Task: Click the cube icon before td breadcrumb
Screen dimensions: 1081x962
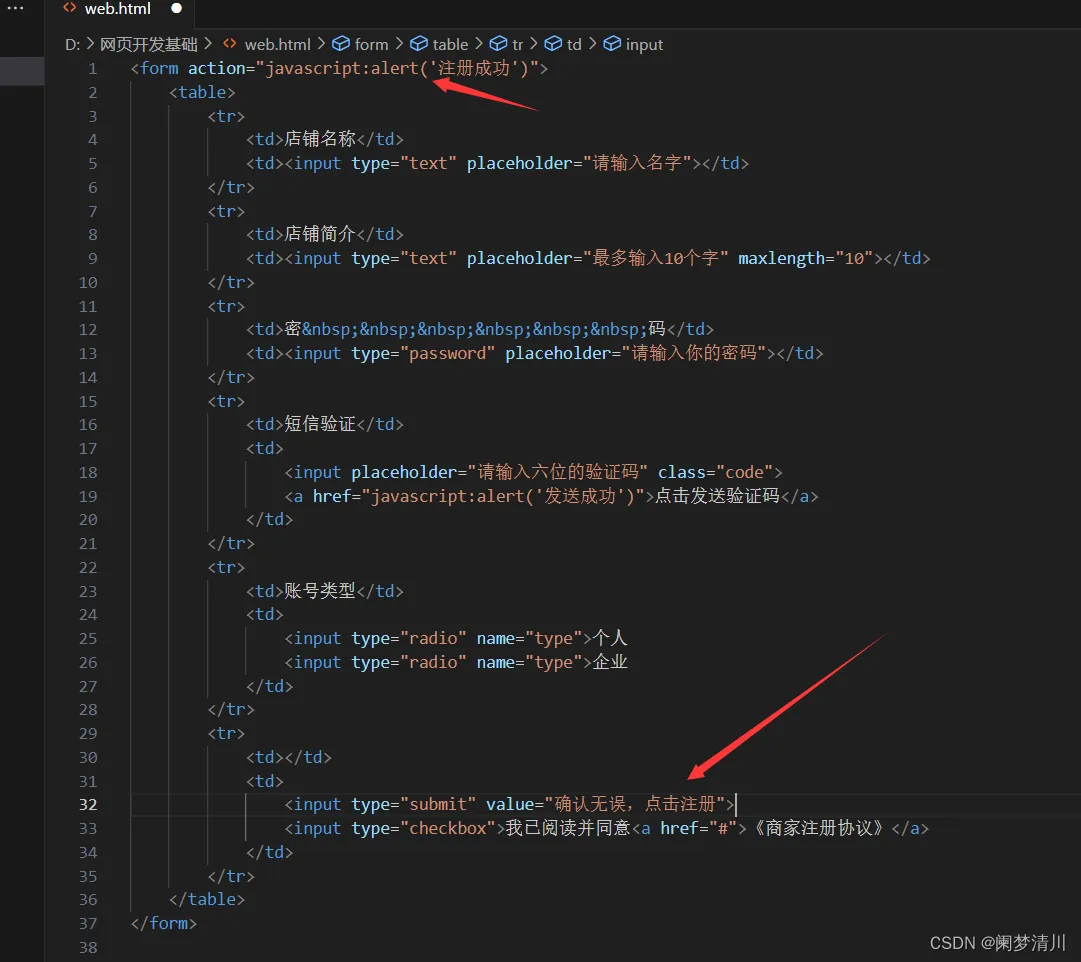Action: click(x=553, y=44)
